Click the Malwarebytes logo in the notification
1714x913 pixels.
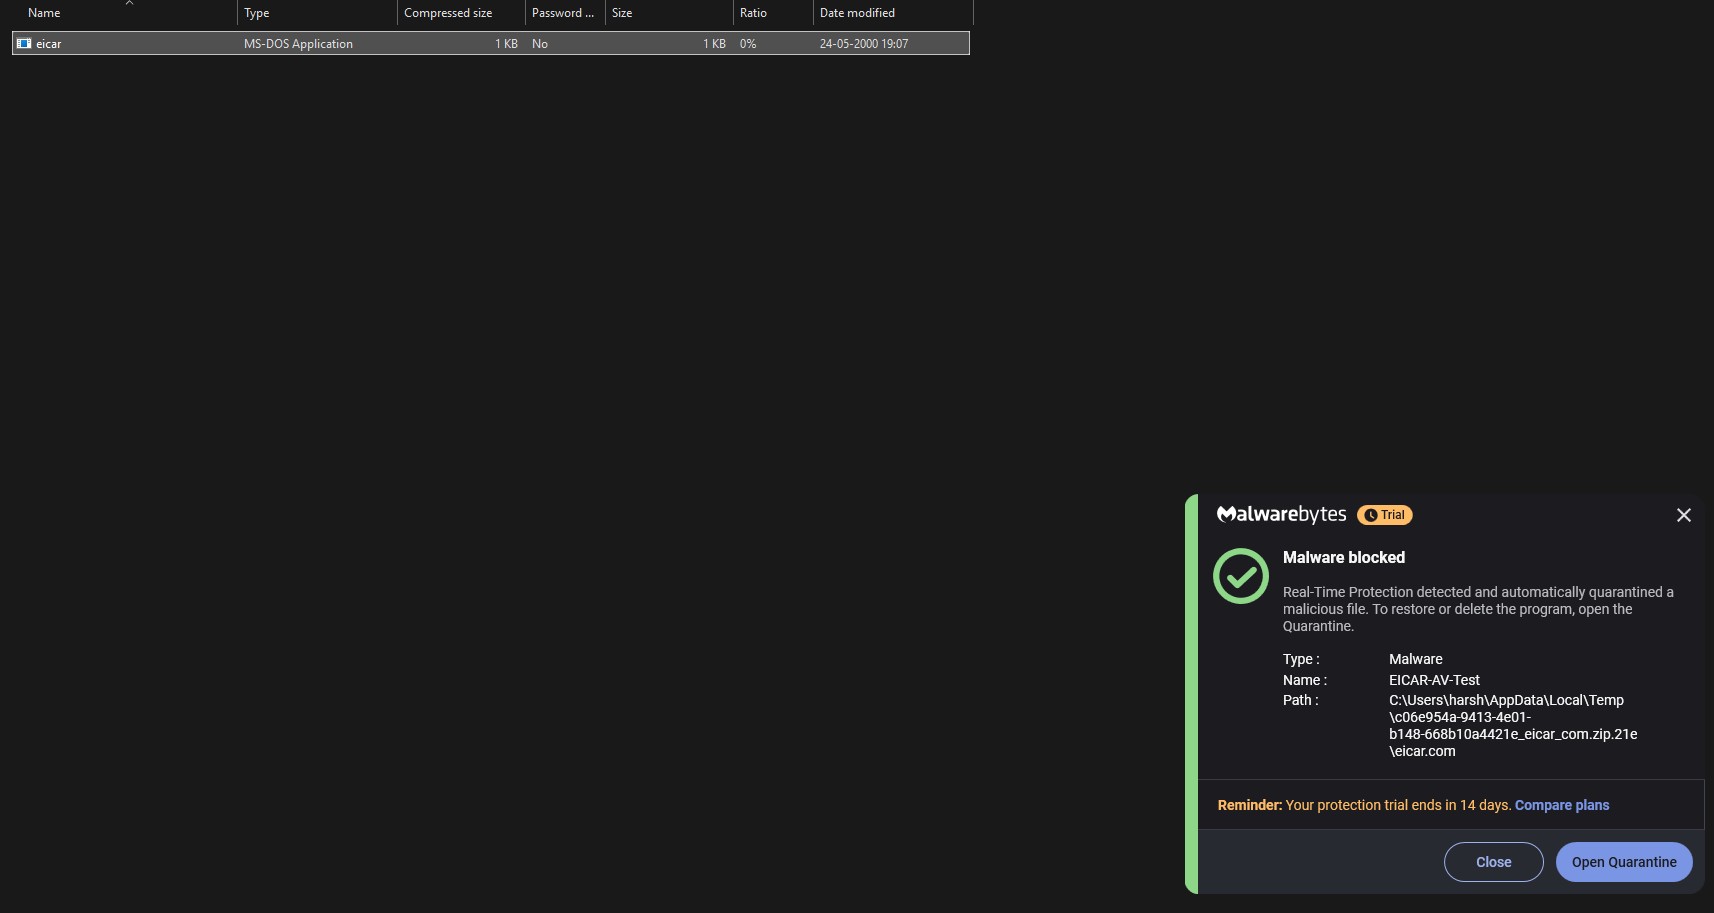click(x=1281, y=515)
